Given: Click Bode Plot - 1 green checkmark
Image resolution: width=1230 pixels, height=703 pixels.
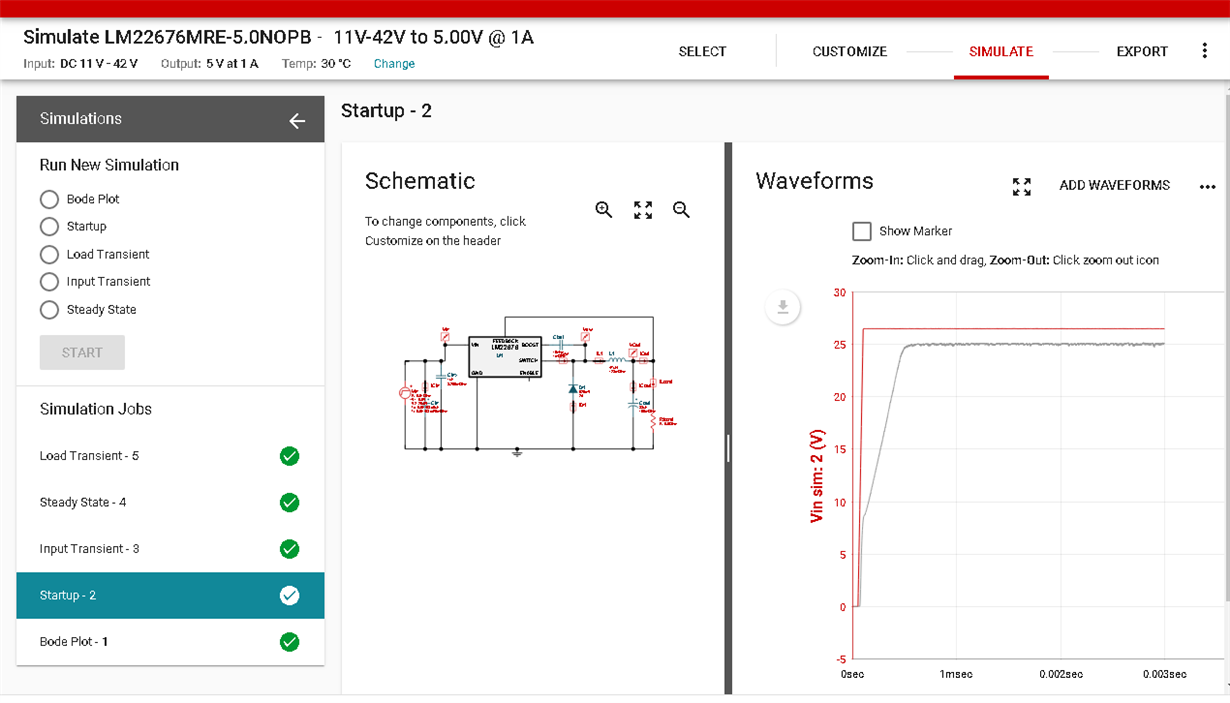Looking at the screenshot, I should click(289, 642).
